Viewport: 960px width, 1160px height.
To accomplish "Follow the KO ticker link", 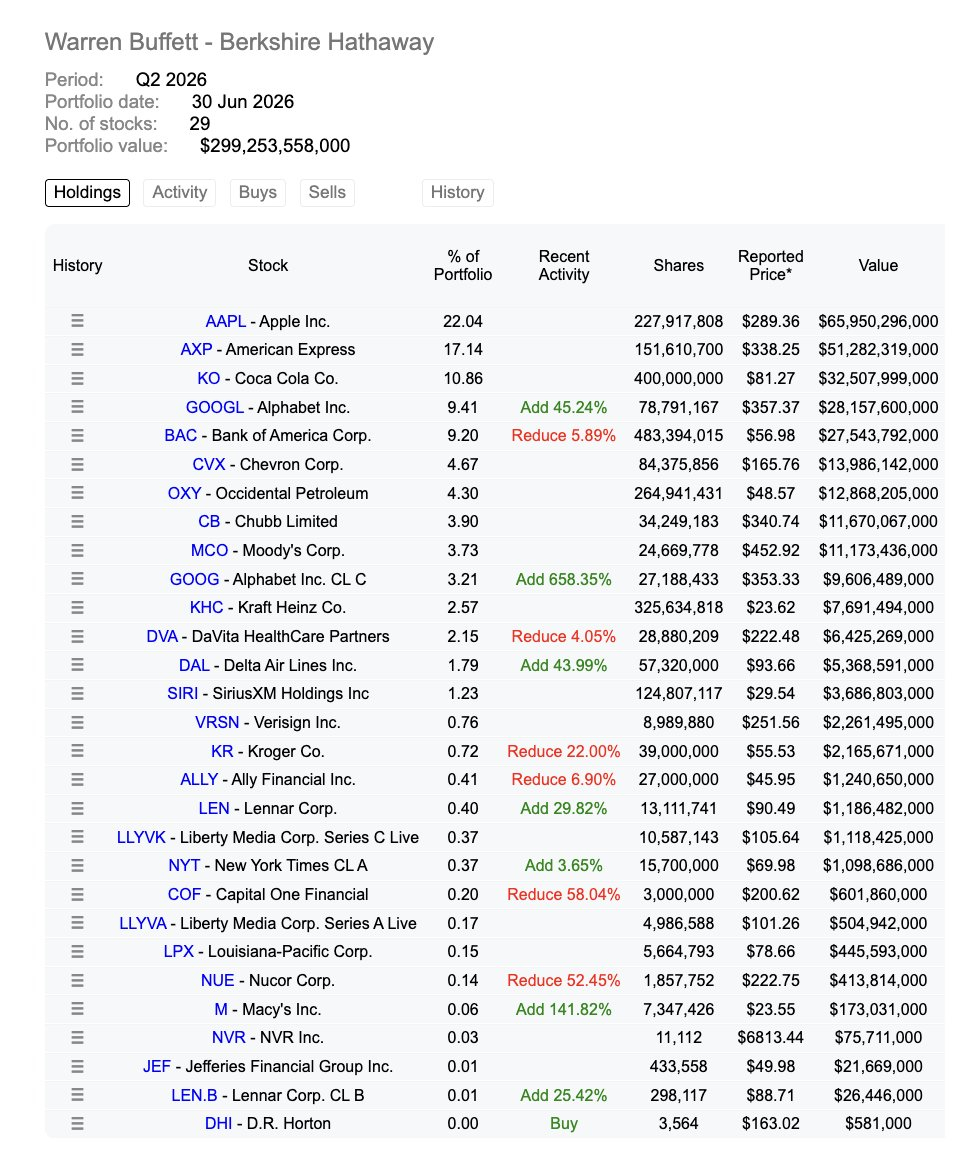I will click(x=209, y=378).
